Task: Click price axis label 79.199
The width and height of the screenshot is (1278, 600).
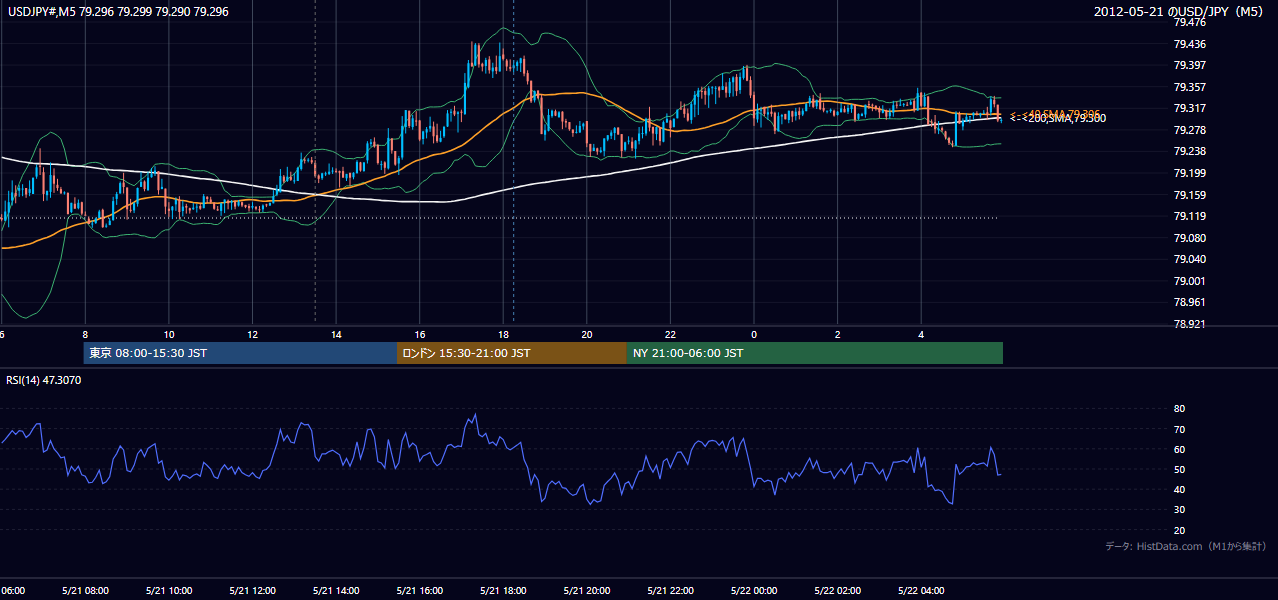Action: pyautogui.click(x=1189, y=173)
